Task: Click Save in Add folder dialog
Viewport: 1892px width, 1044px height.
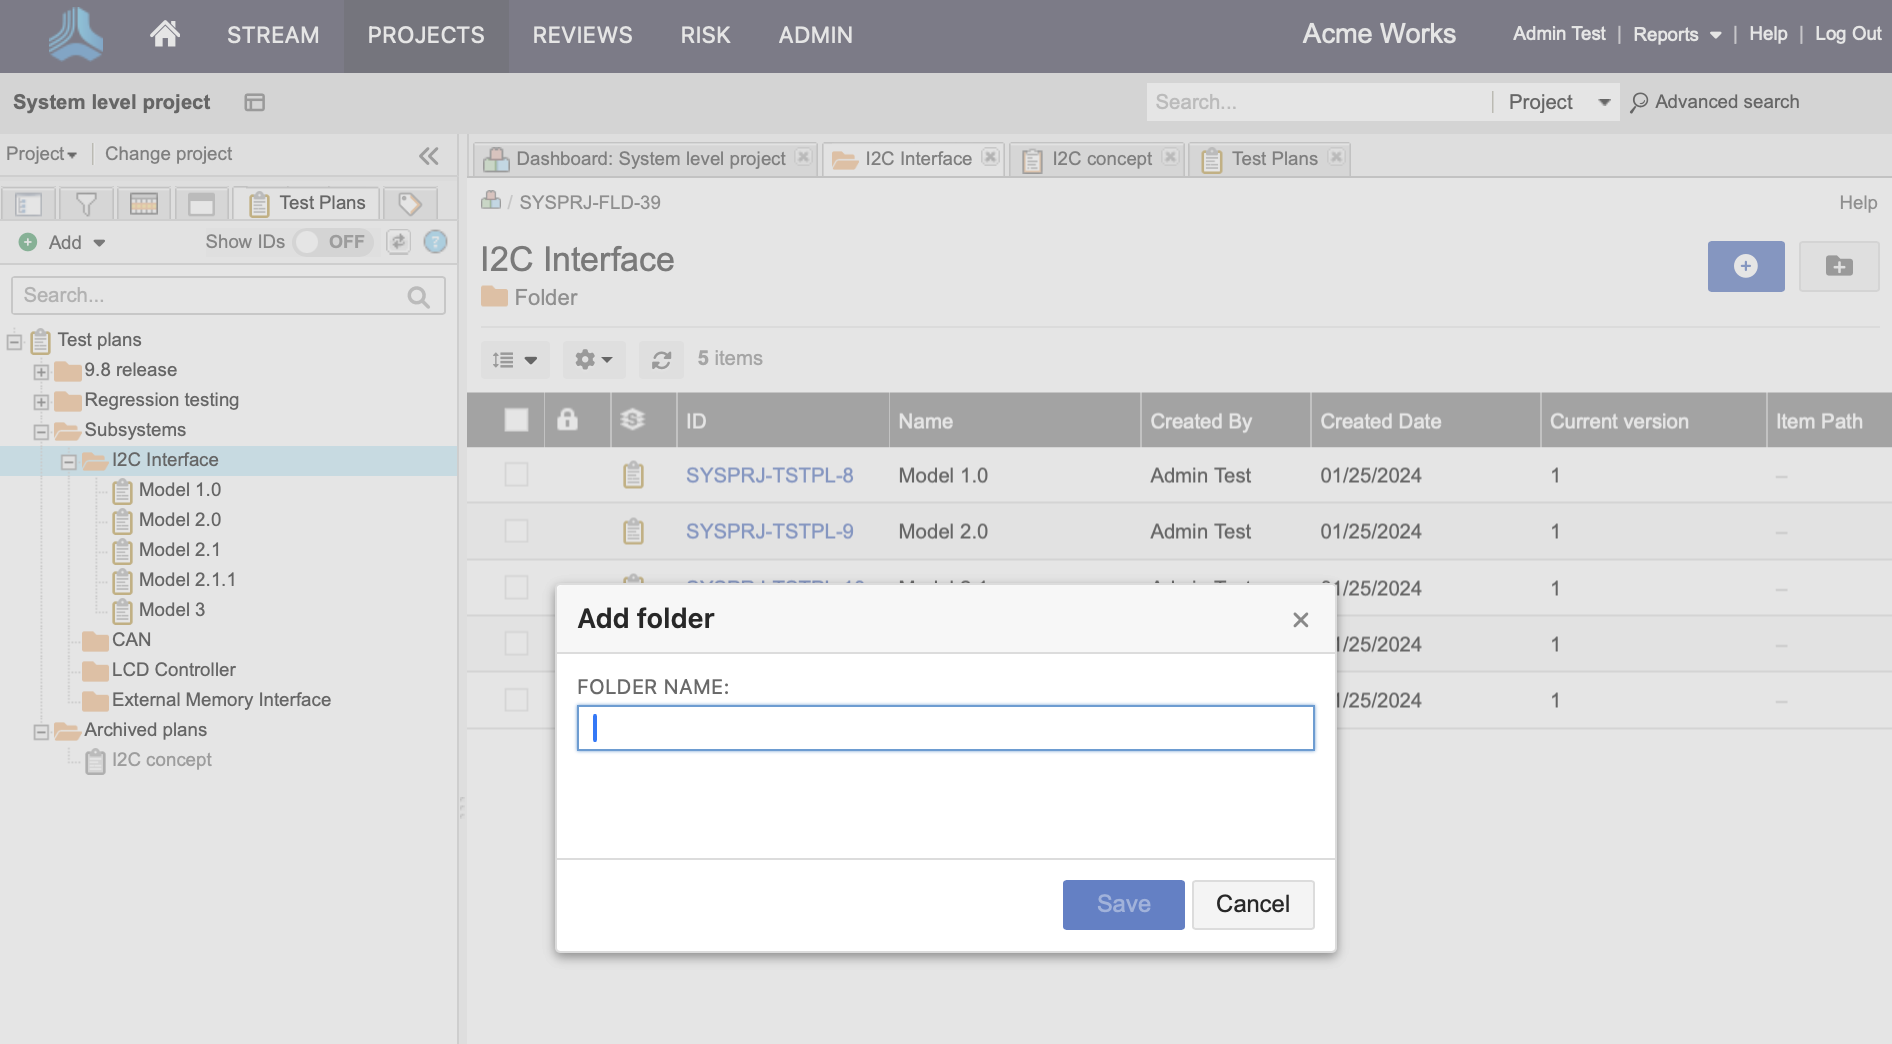Action: pyautogui.click(x=1123, y=904)
